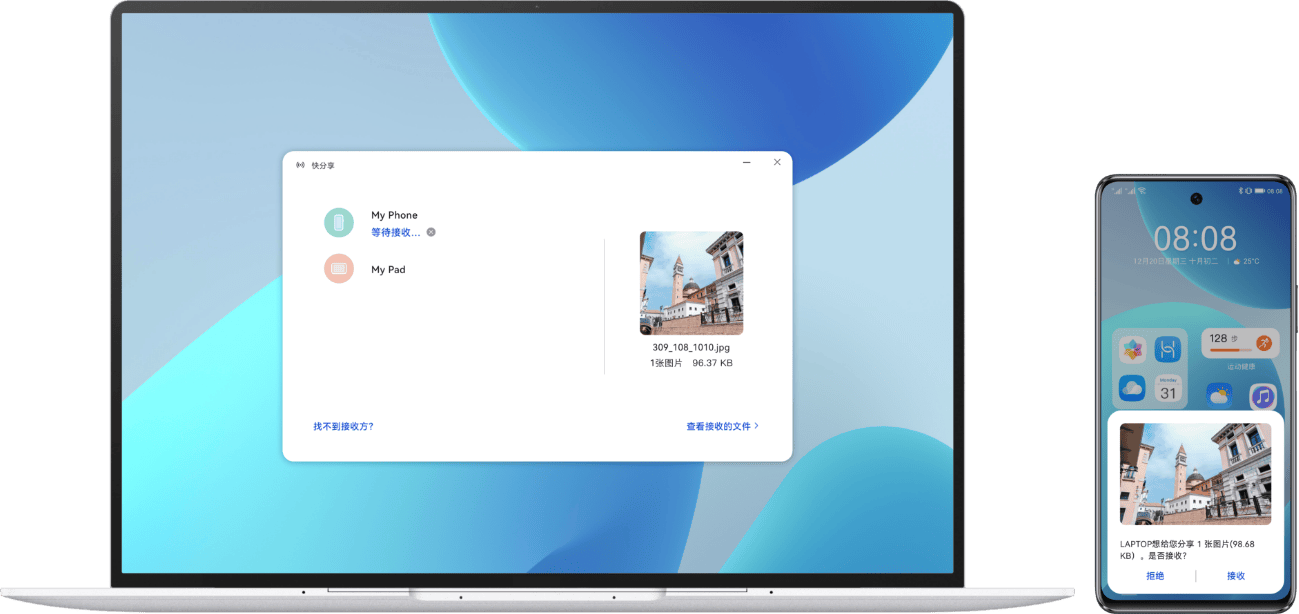The height and width of the screenshot is (614, 1299).
Task: Cancel the pending transfer to My Phone
Action: [x=431, y=232]
